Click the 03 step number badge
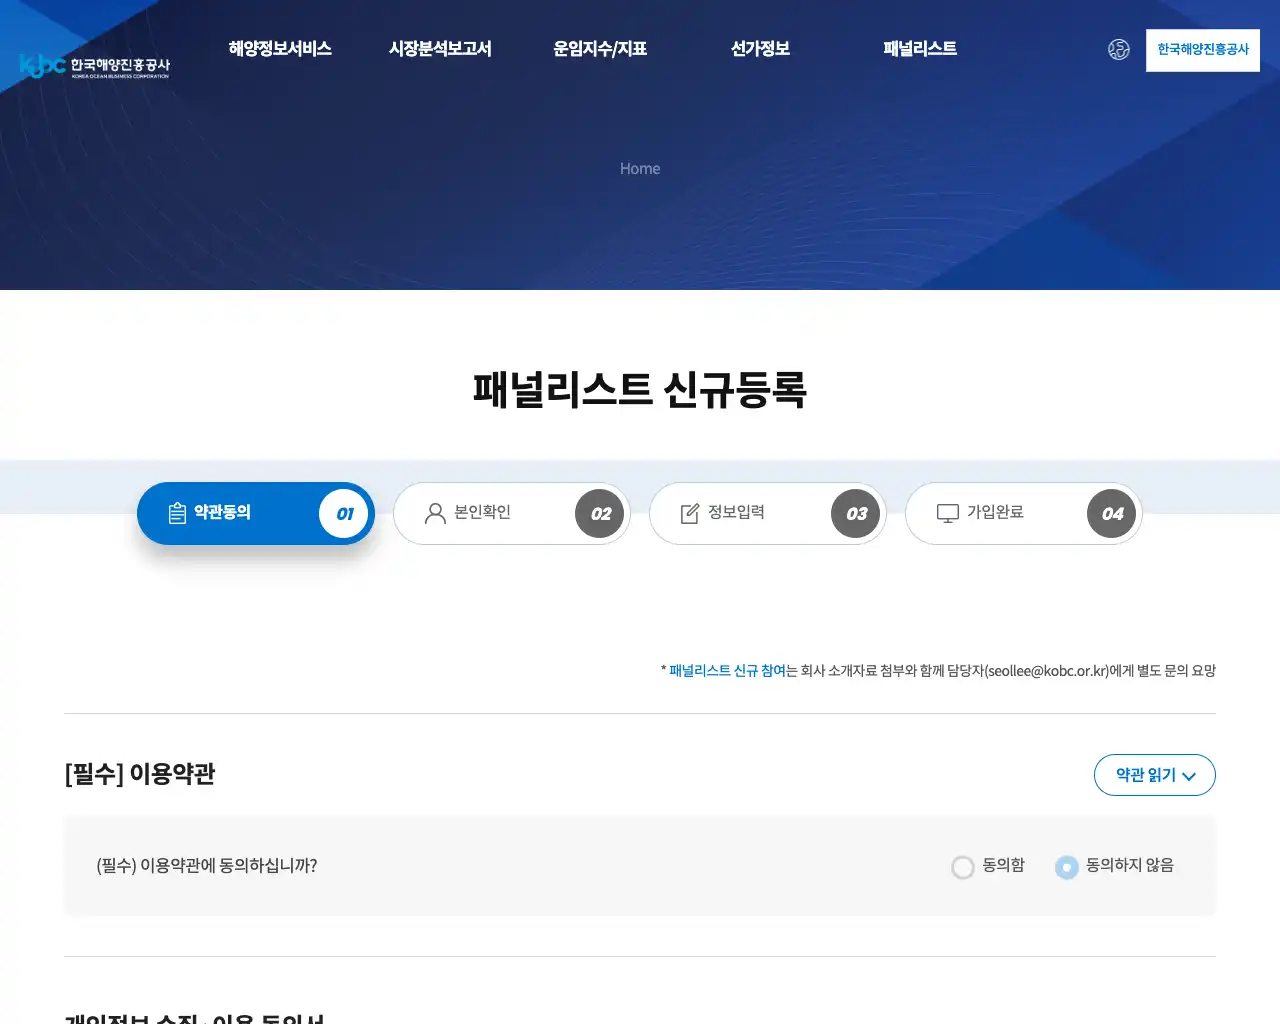This screenshot has width=1280, height=1024. pos(856,514)
